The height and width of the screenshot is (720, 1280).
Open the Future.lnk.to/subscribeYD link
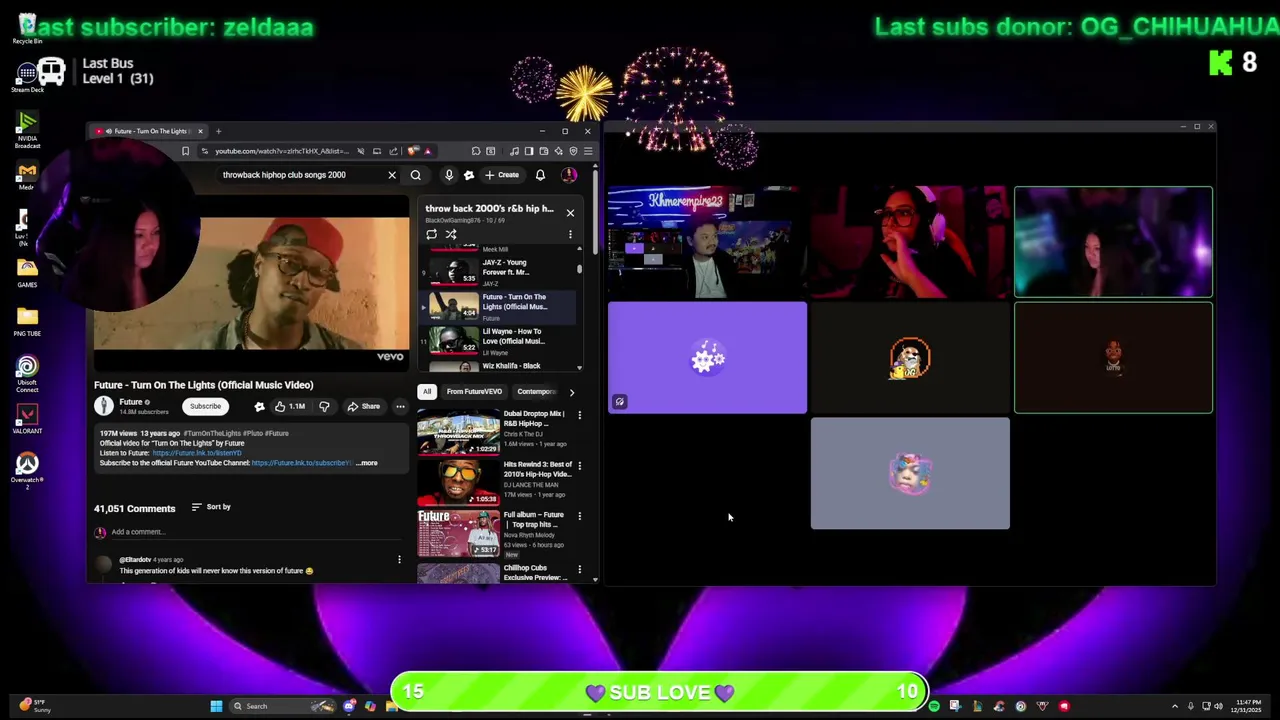point(301,463)
